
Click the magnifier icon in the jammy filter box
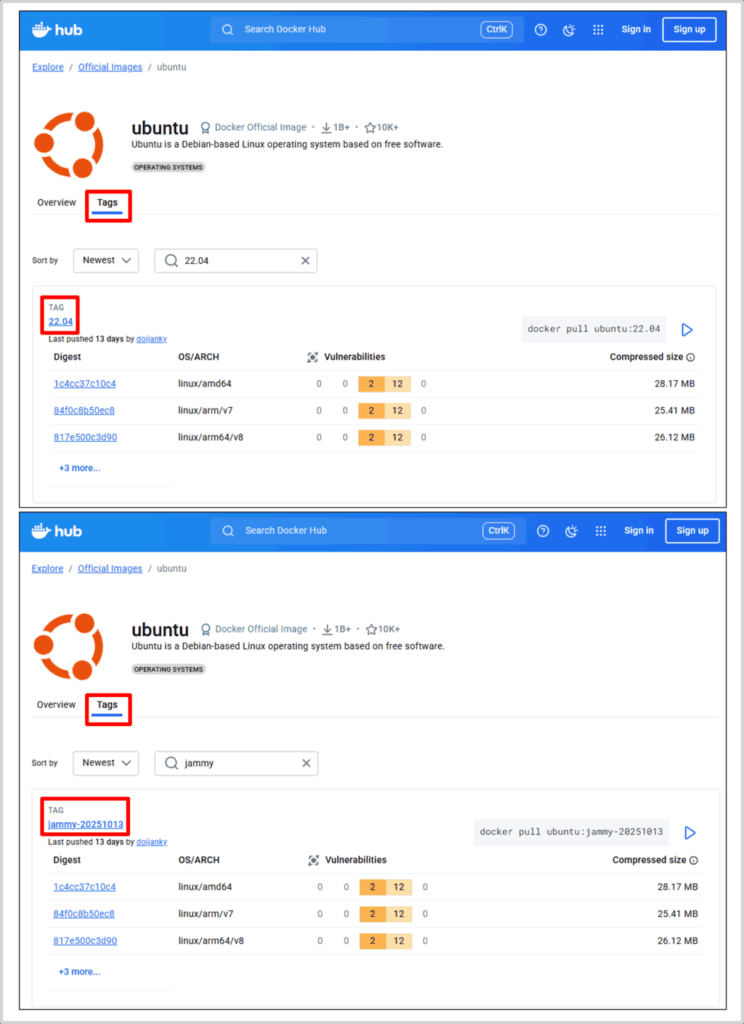tap(171, 763)
